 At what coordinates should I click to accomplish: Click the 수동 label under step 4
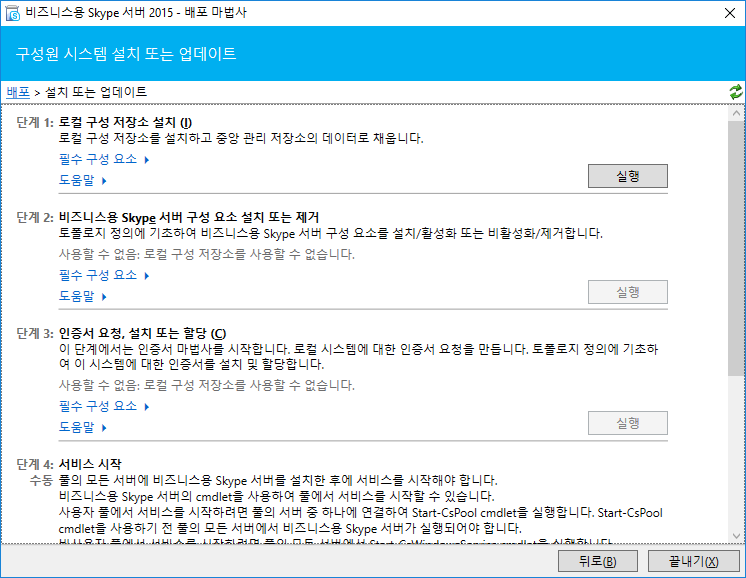[41, 480]
